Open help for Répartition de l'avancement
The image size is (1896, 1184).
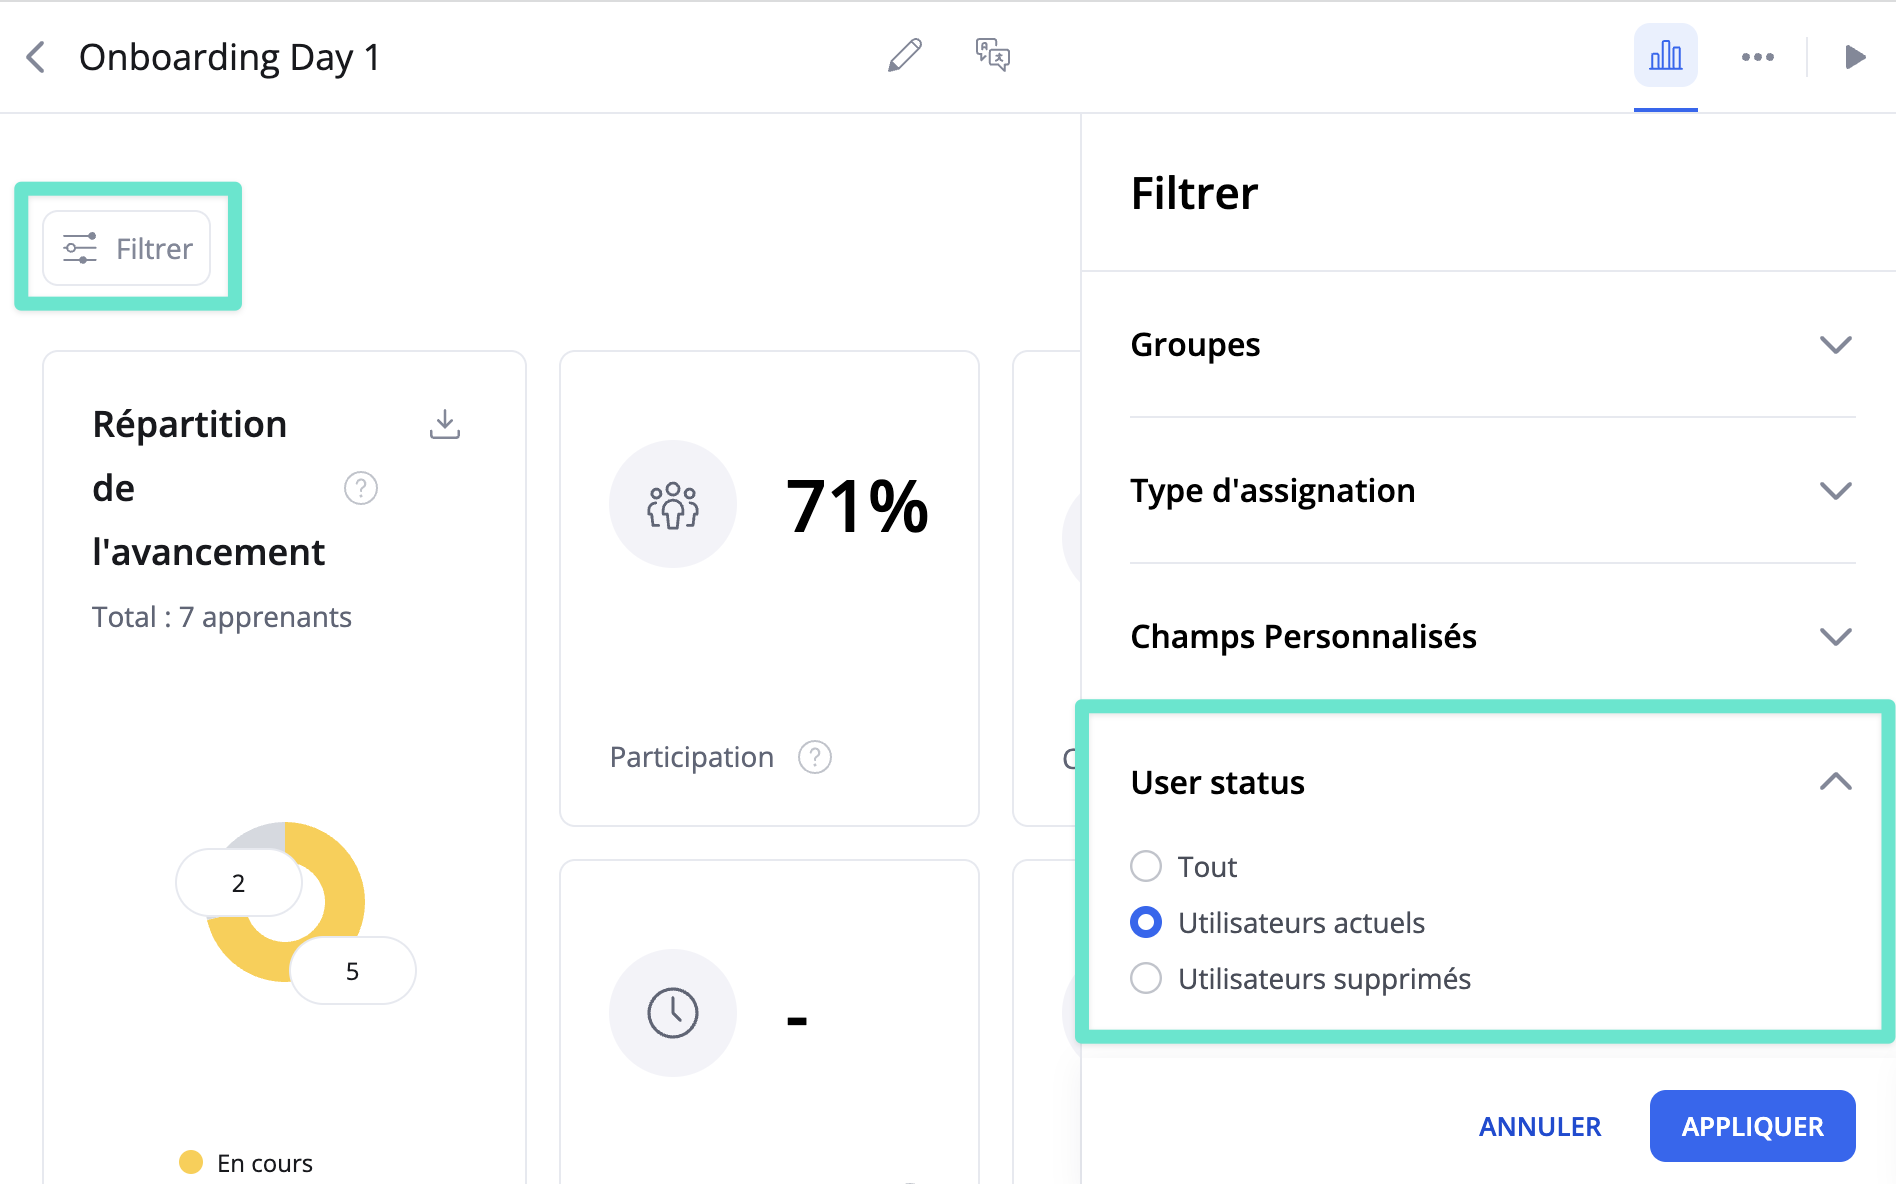[361, 488]
